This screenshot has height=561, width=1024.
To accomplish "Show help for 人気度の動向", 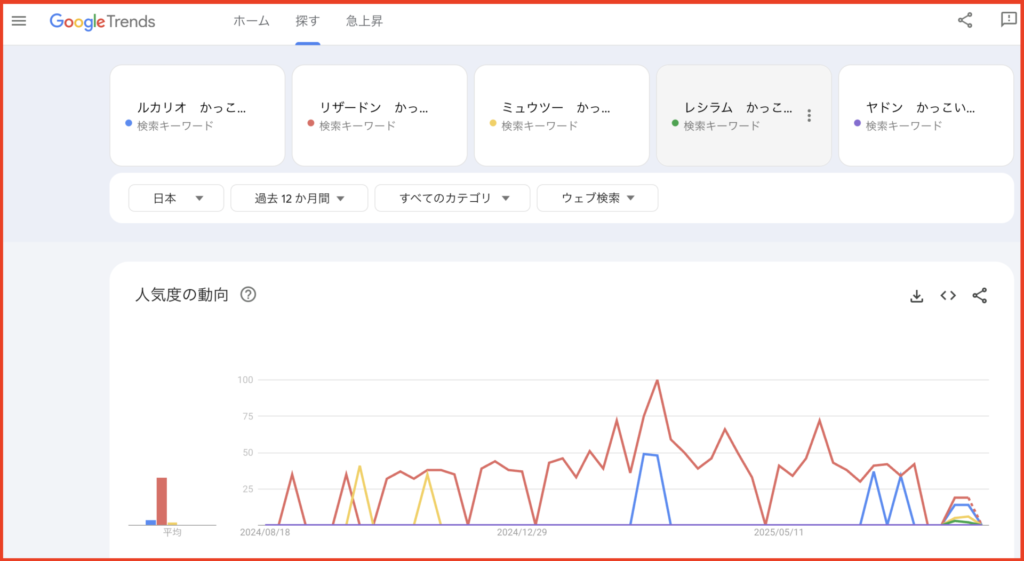I will click(248, 295).
